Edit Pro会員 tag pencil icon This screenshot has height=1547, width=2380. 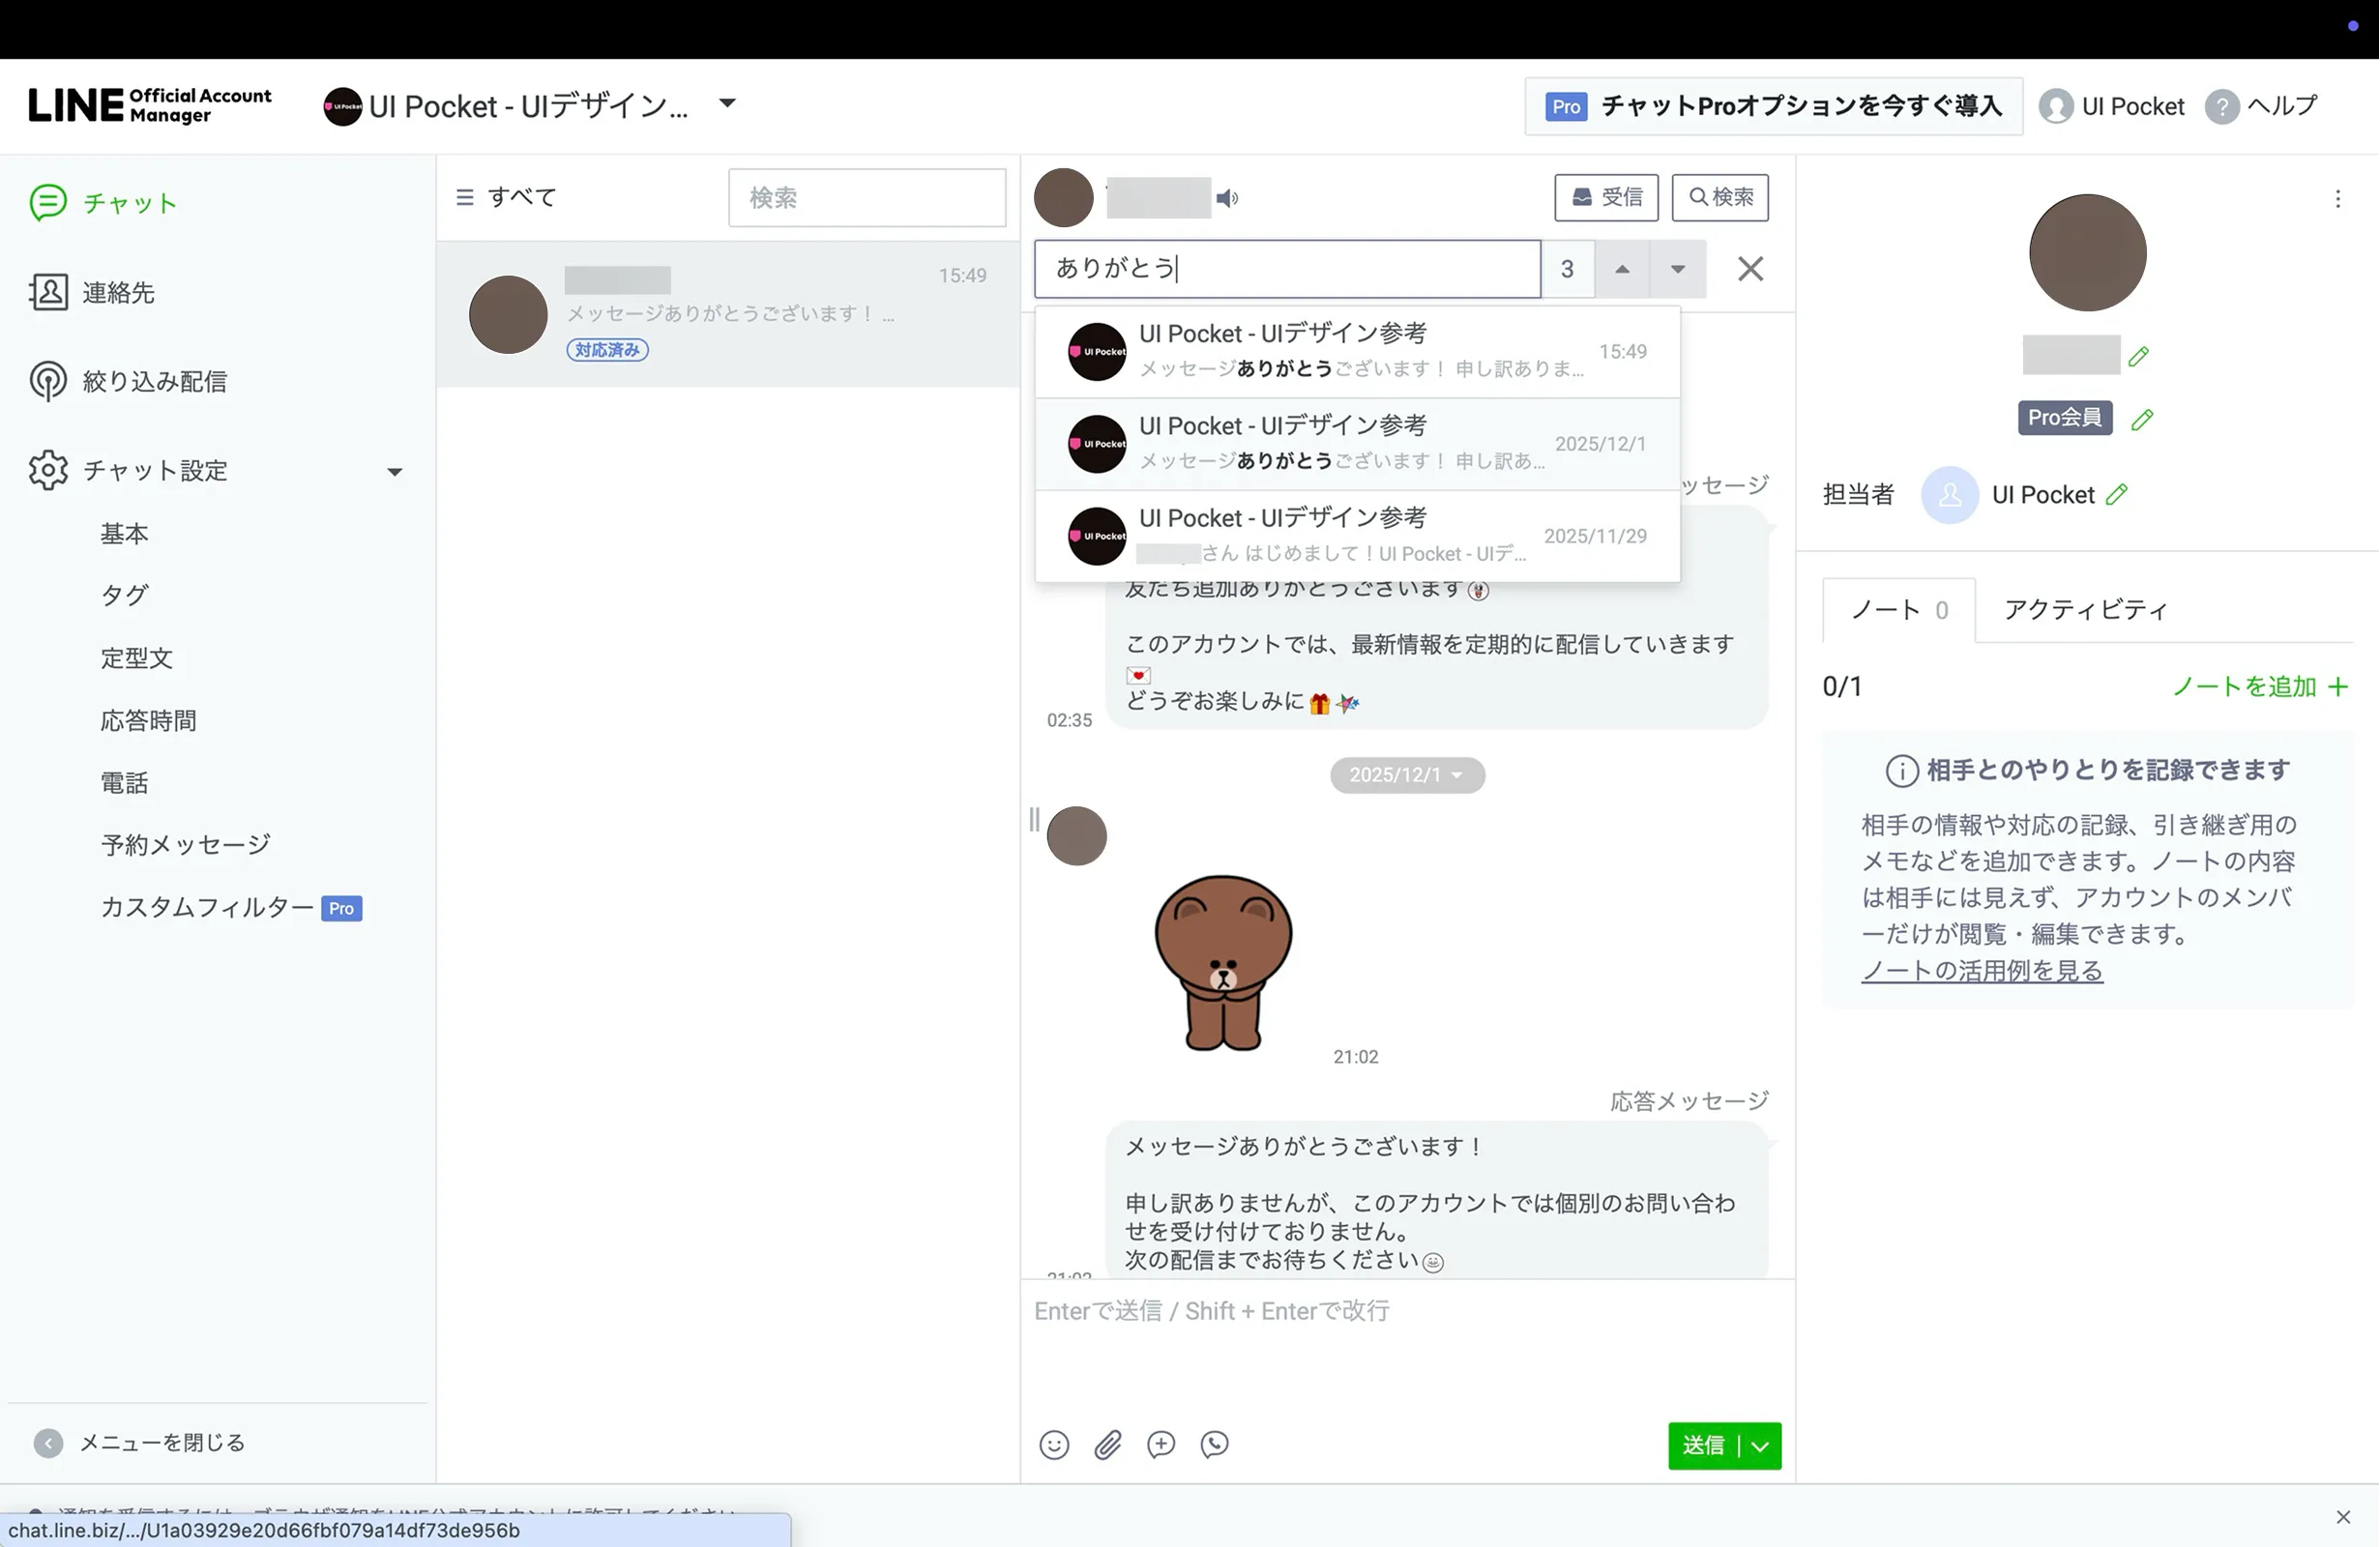click(x=2142, y=419)
